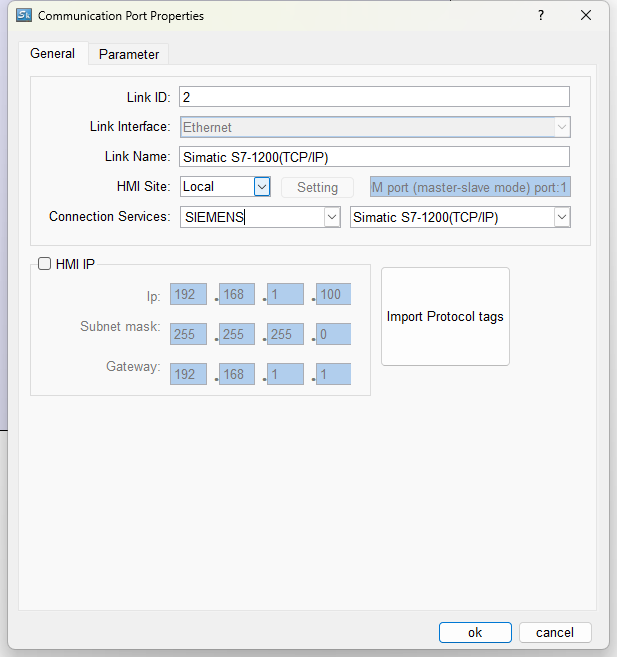
Task: Click the Import Protocol tags button
Action: pos(445,317)
